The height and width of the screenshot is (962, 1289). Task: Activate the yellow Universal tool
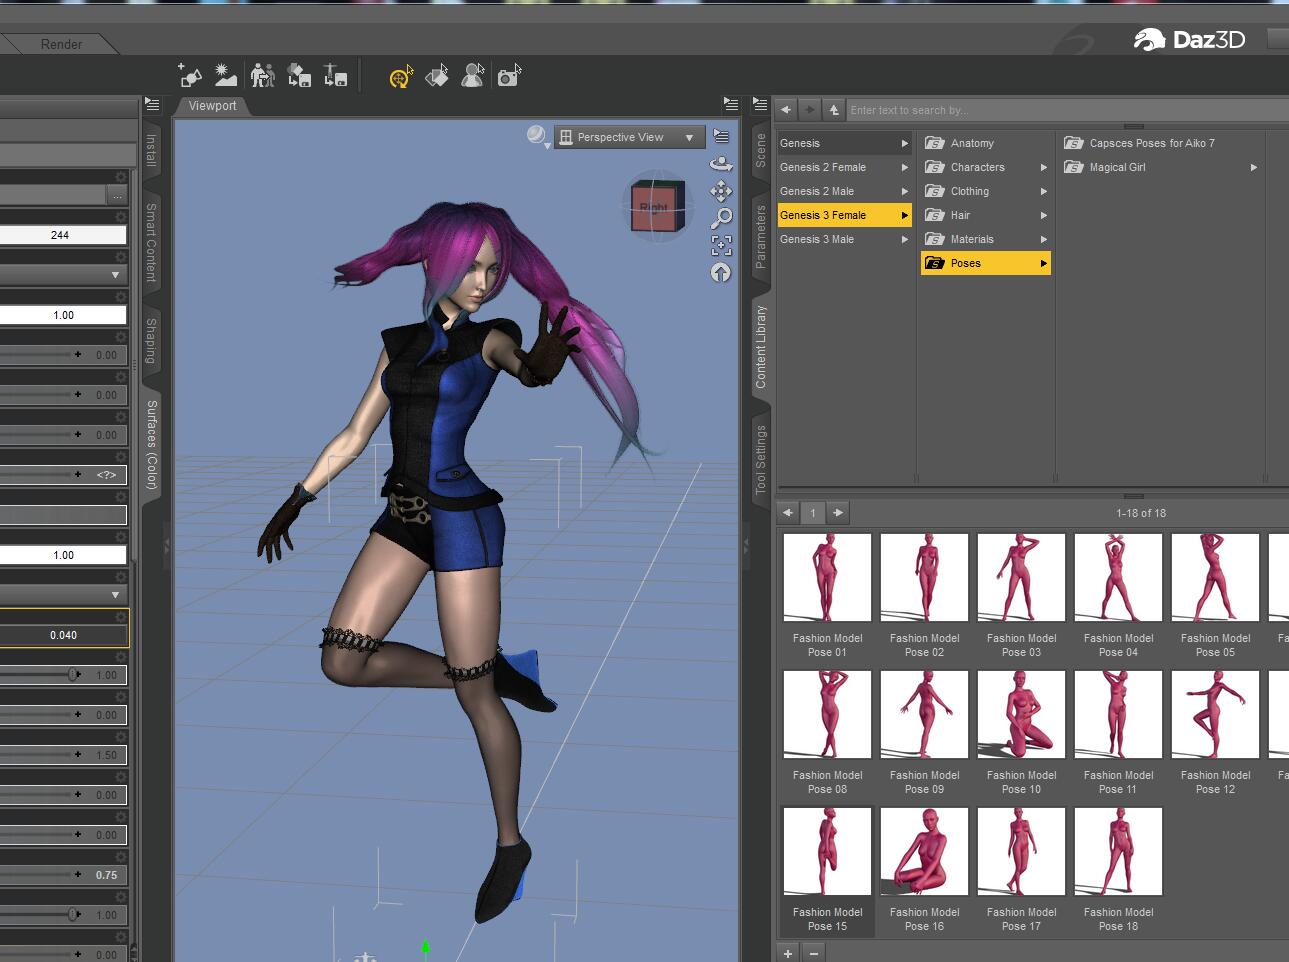tap(401, 76)
